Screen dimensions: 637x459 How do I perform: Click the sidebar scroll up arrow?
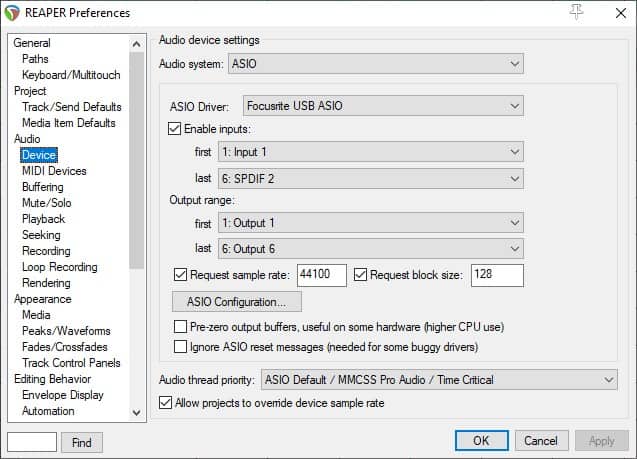pyautogui.click(x=136, y=44)
